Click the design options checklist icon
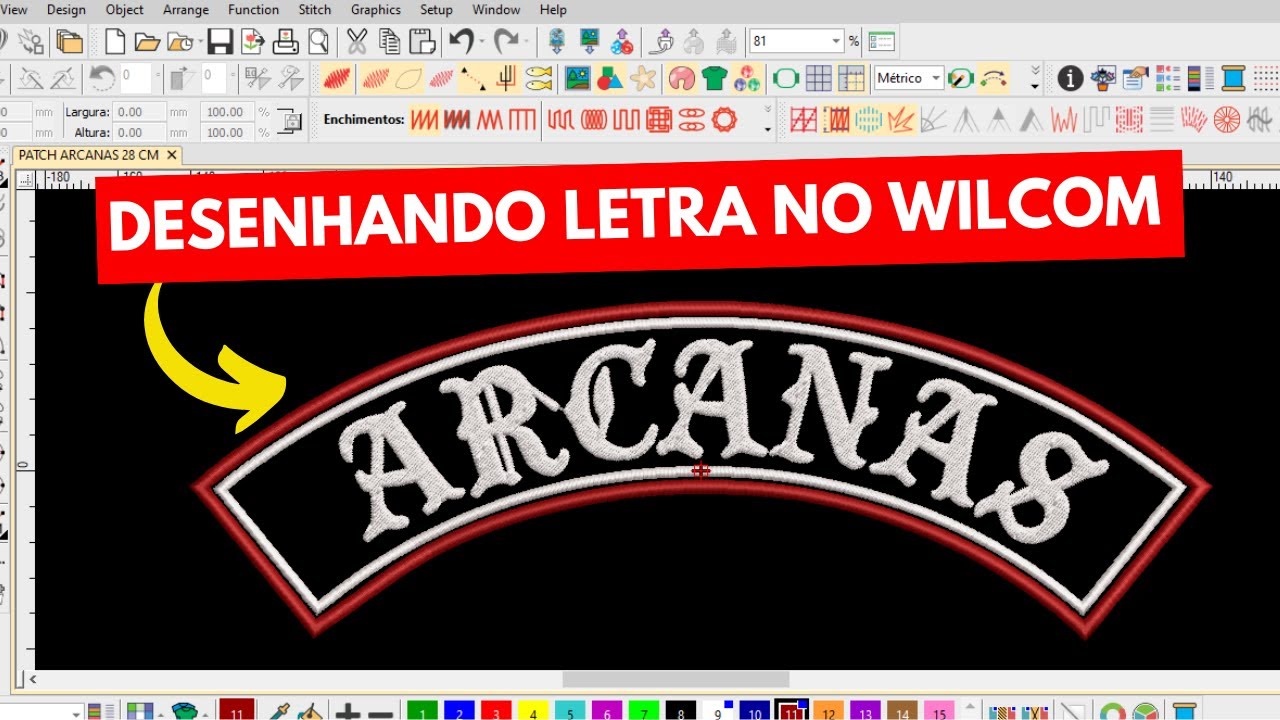 click(x=882, y=42)
